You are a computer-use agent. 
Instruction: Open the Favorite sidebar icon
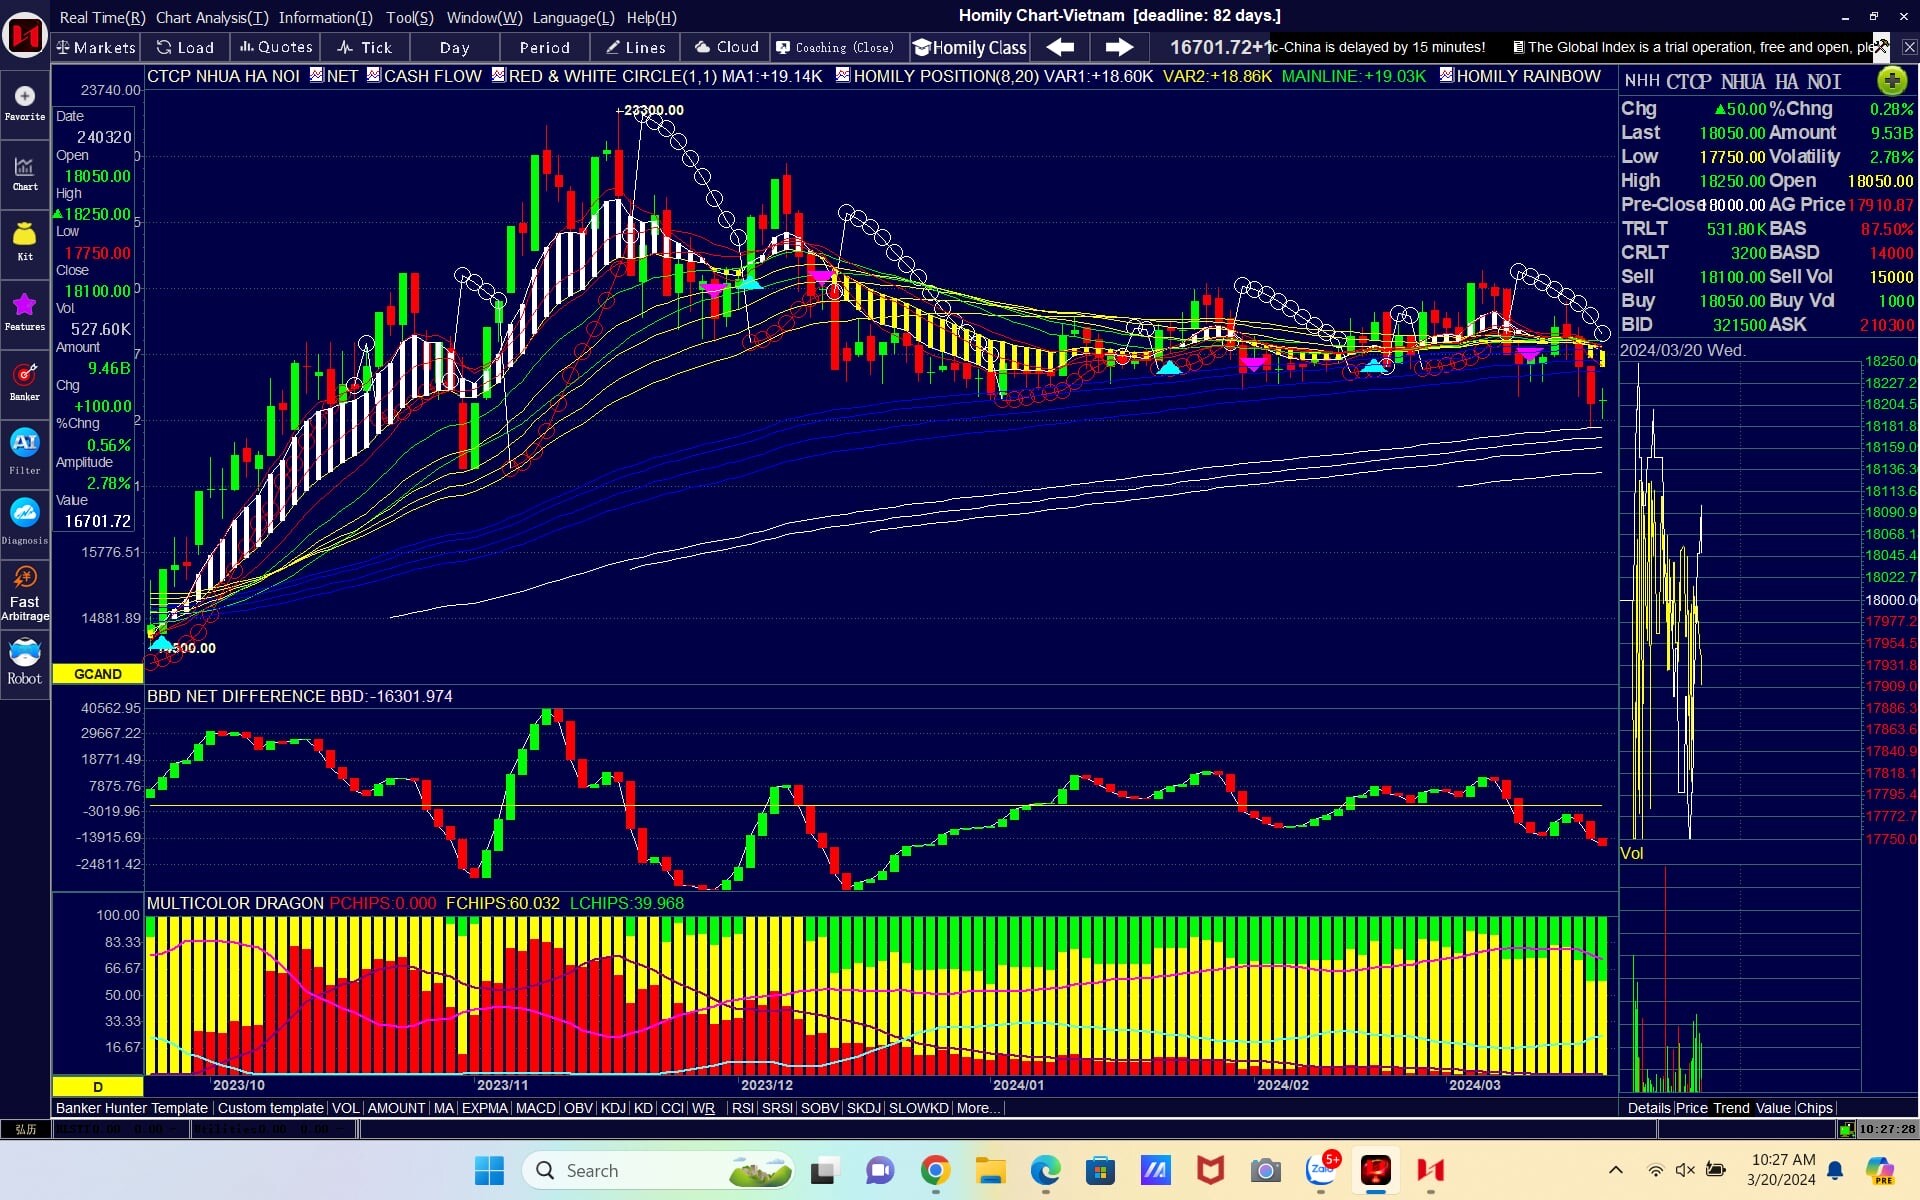(x=25, y=104)
